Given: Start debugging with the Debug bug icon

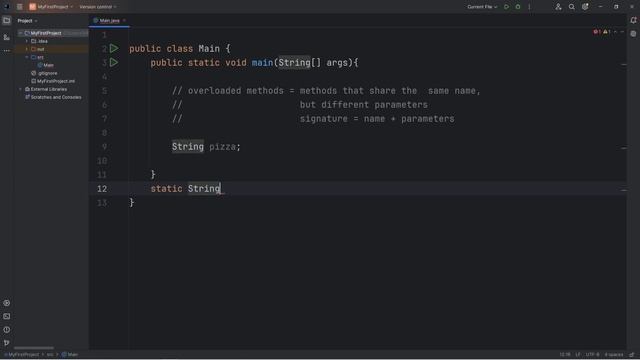Looking at the screenshot, I should click(x=518, y=7).
